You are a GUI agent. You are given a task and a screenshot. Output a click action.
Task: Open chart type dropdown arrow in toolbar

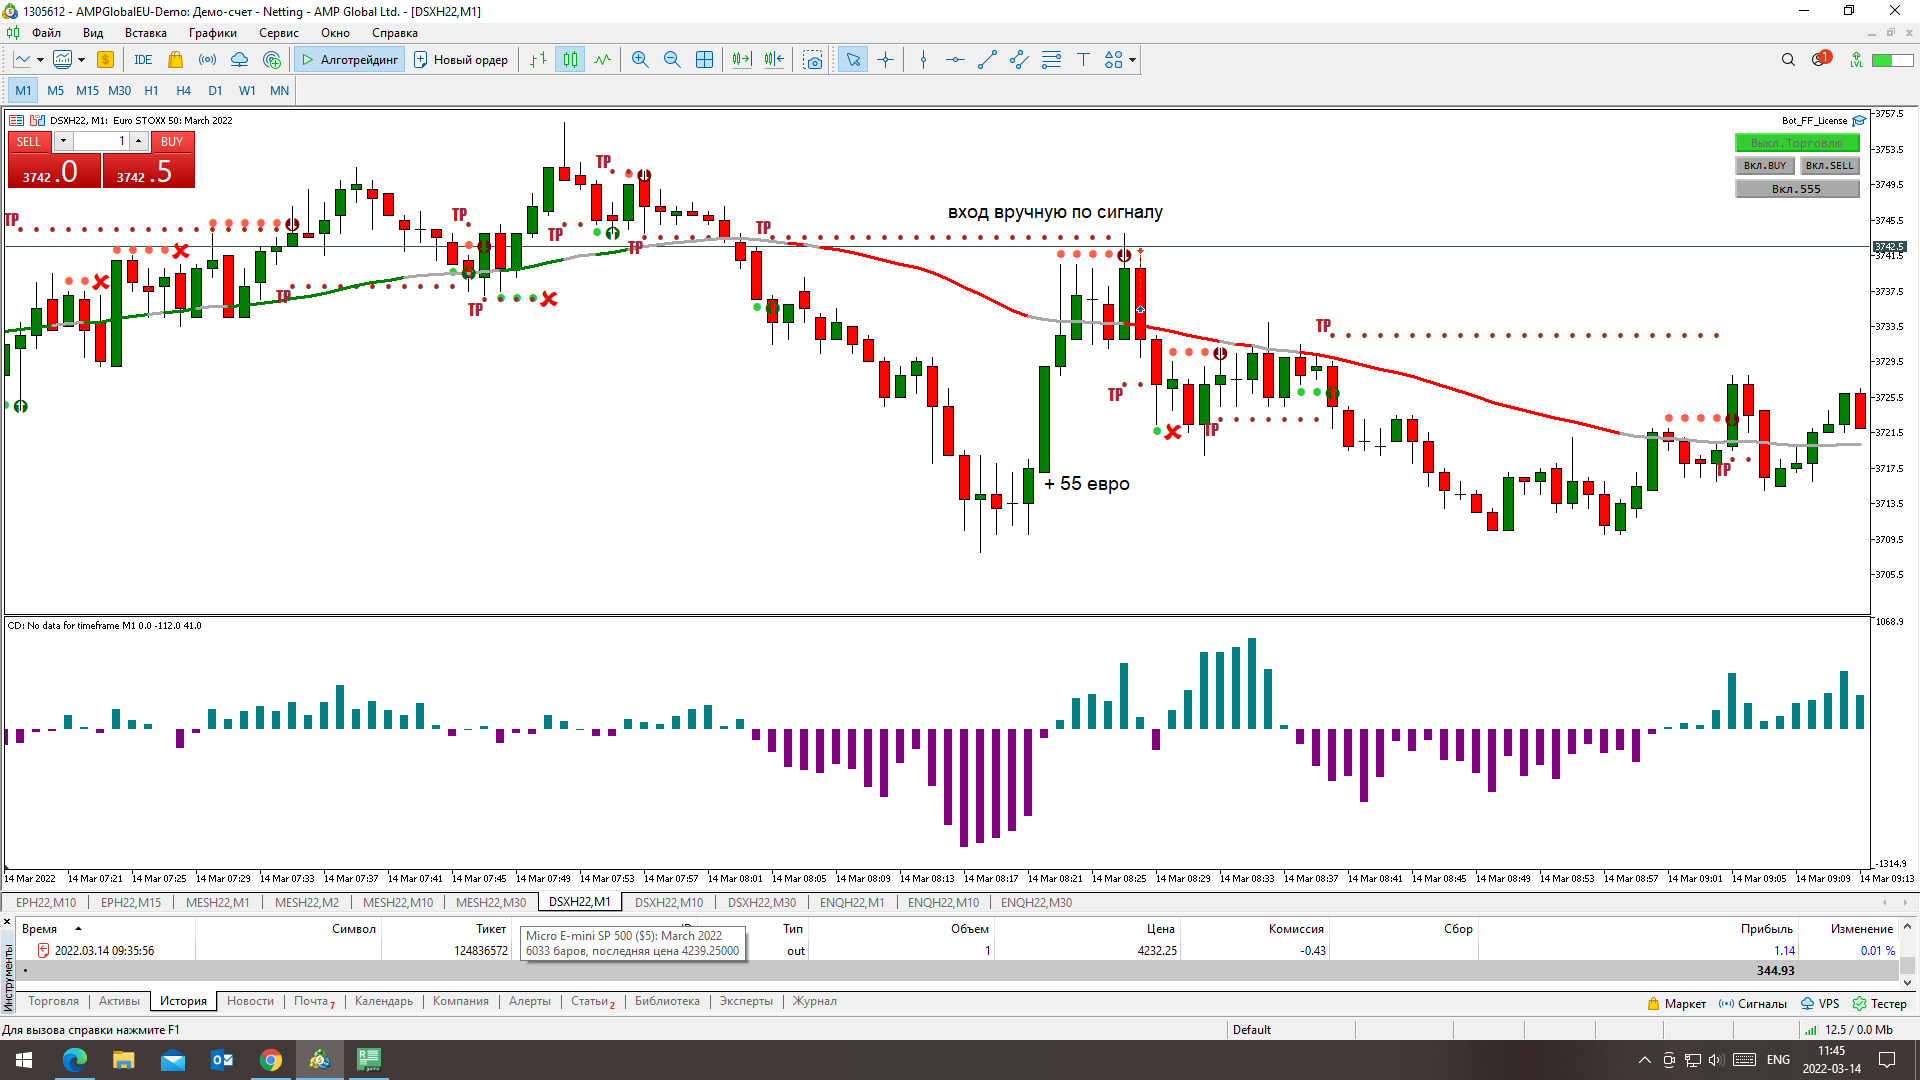coord(40,60)
